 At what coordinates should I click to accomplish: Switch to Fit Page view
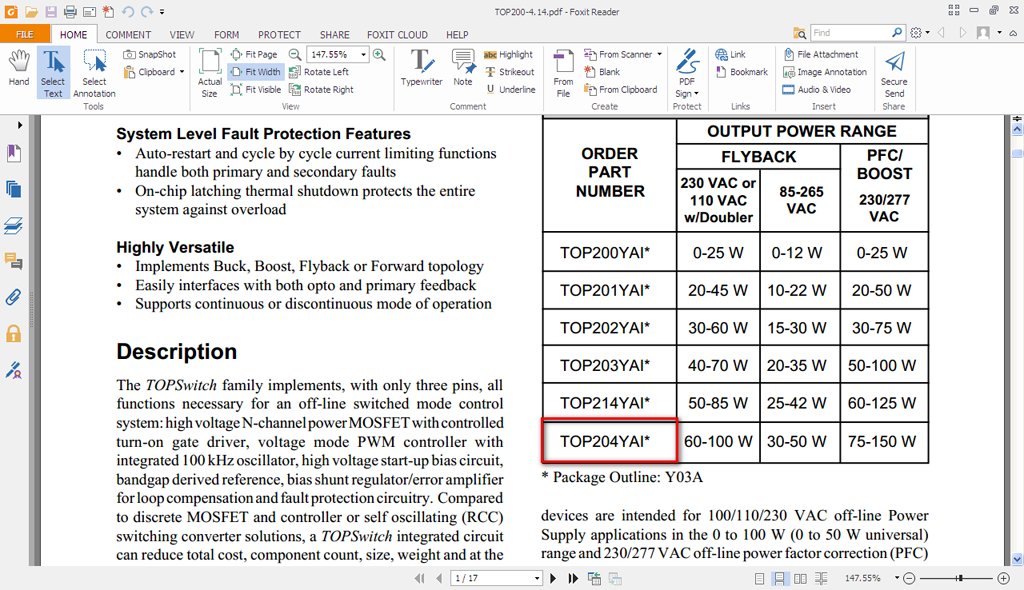[x=254, y=54]
